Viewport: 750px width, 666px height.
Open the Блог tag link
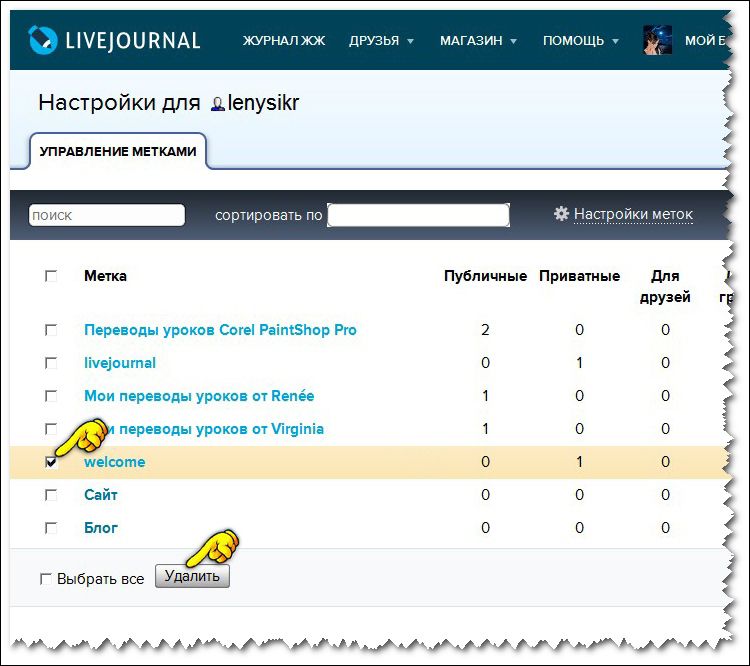tap(101, 528)
